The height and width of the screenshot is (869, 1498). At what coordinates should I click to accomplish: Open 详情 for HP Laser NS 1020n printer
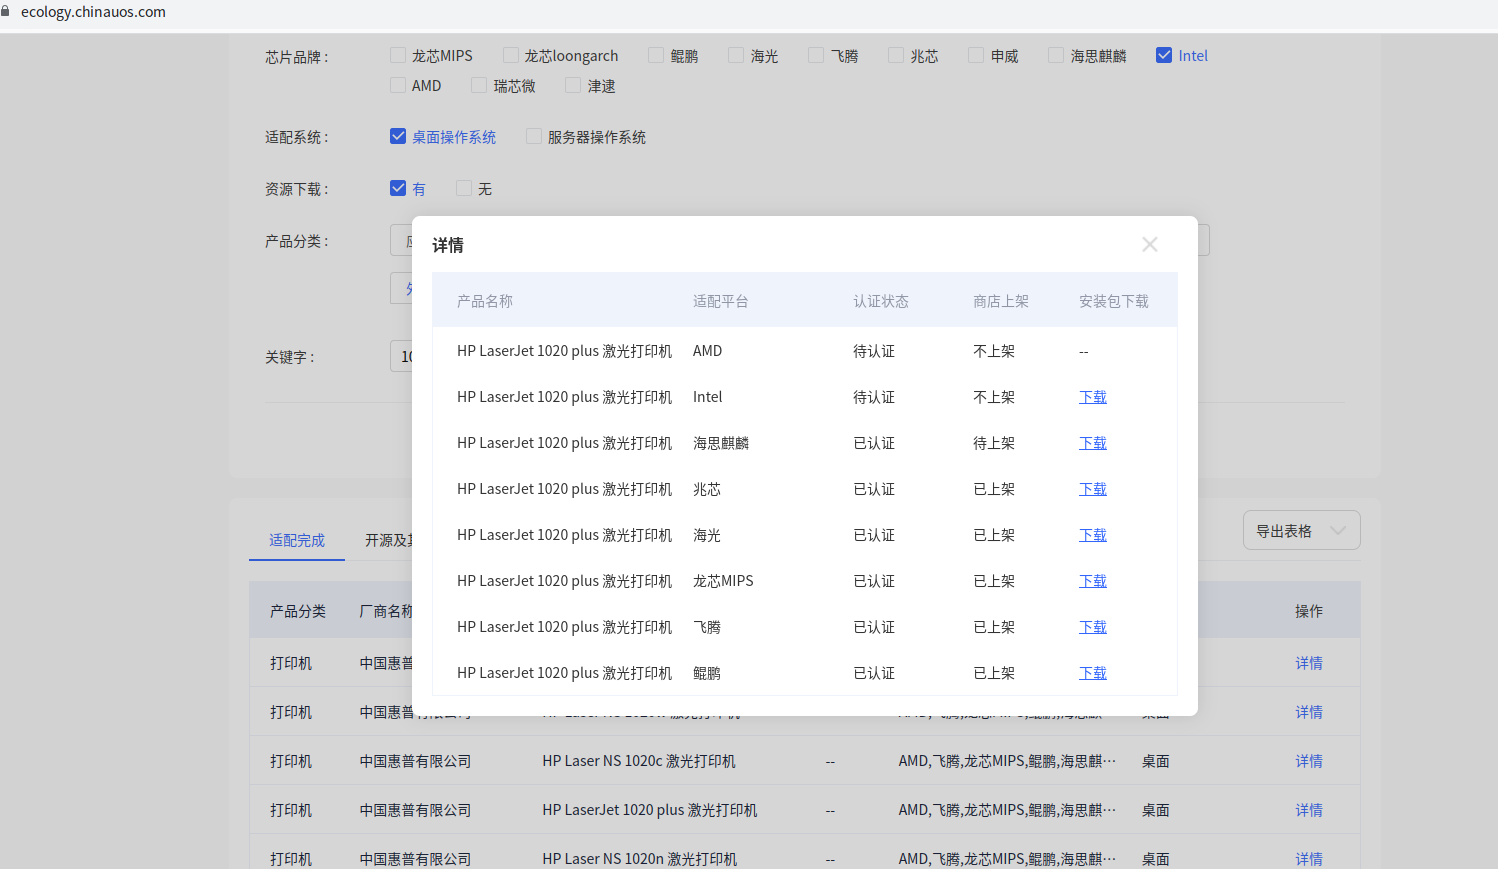[x=1308, y=858]
